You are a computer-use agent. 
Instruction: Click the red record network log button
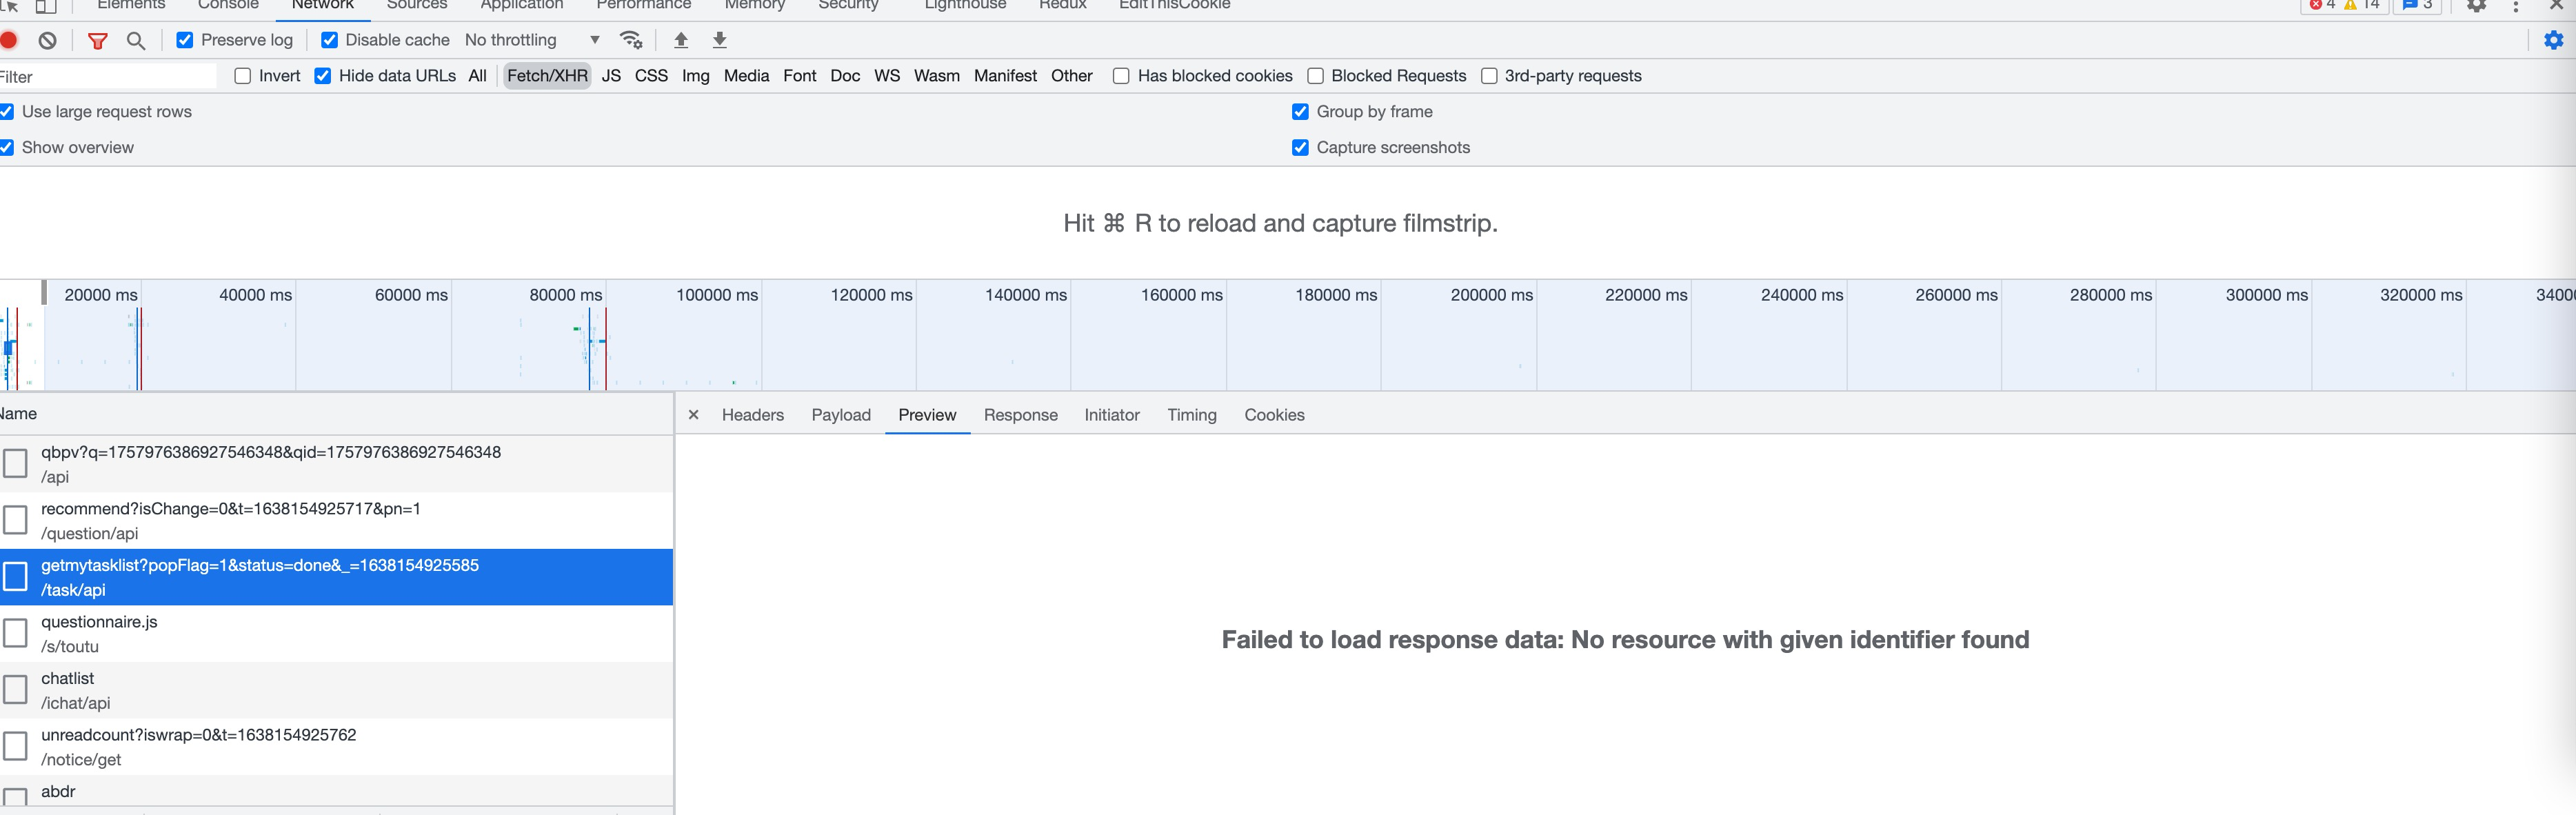tap(9, 40)
